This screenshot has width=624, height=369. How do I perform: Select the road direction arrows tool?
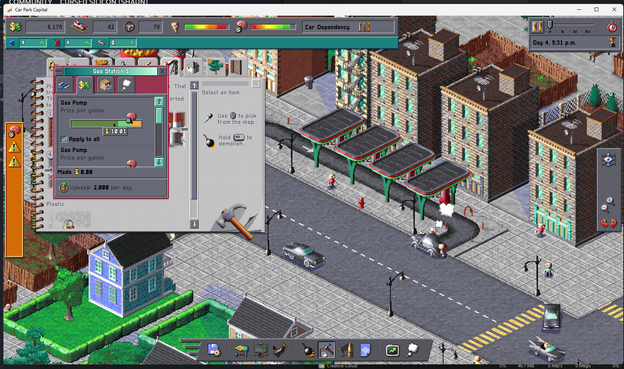point(261,350)
